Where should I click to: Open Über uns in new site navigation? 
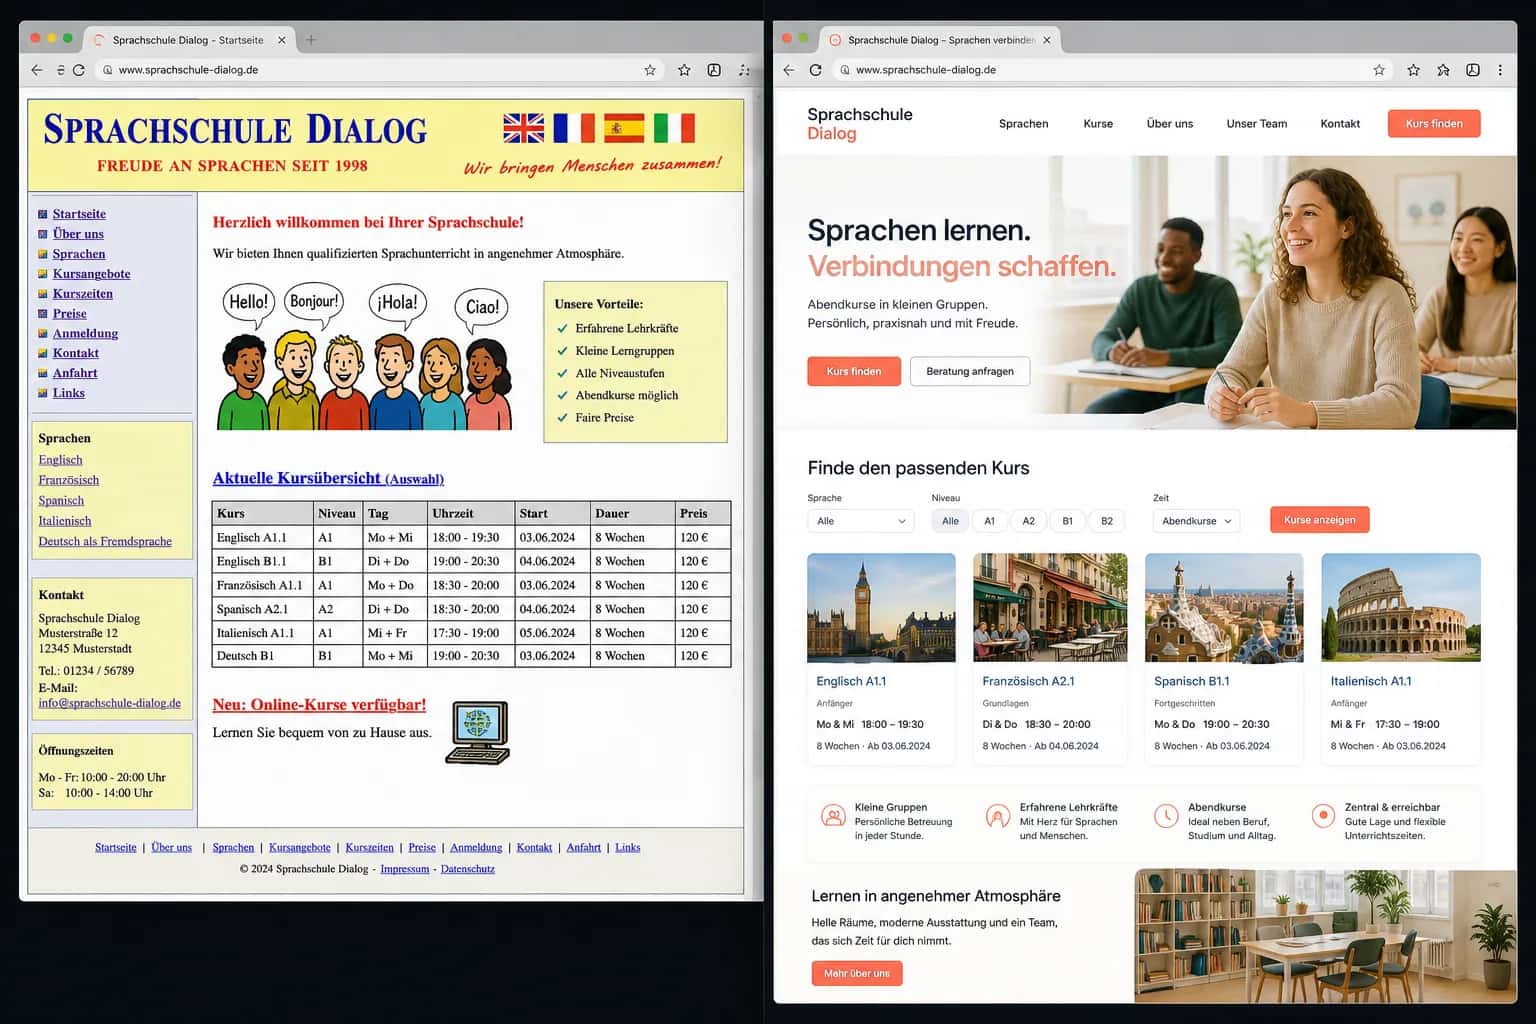pyautogui.click(x=1170, y=124)
